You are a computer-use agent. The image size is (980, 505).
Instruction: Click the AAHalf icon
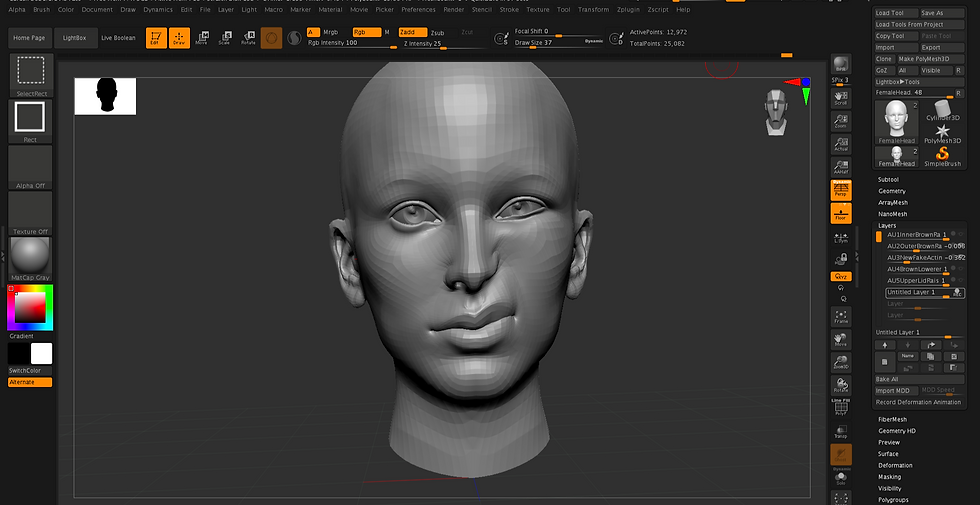[x=841, y=167]
